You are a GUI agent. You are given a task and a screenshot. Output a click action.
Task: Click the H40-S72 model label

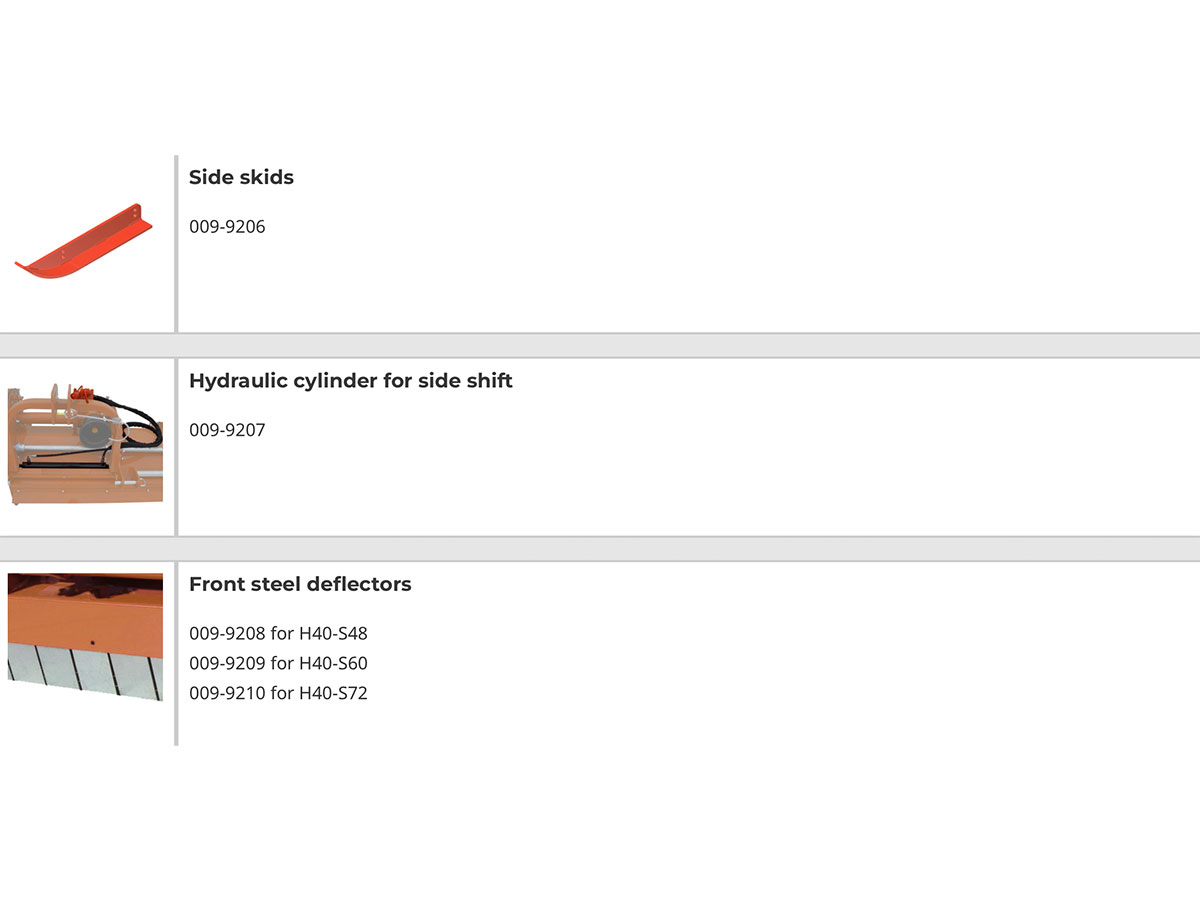[333, 693]
